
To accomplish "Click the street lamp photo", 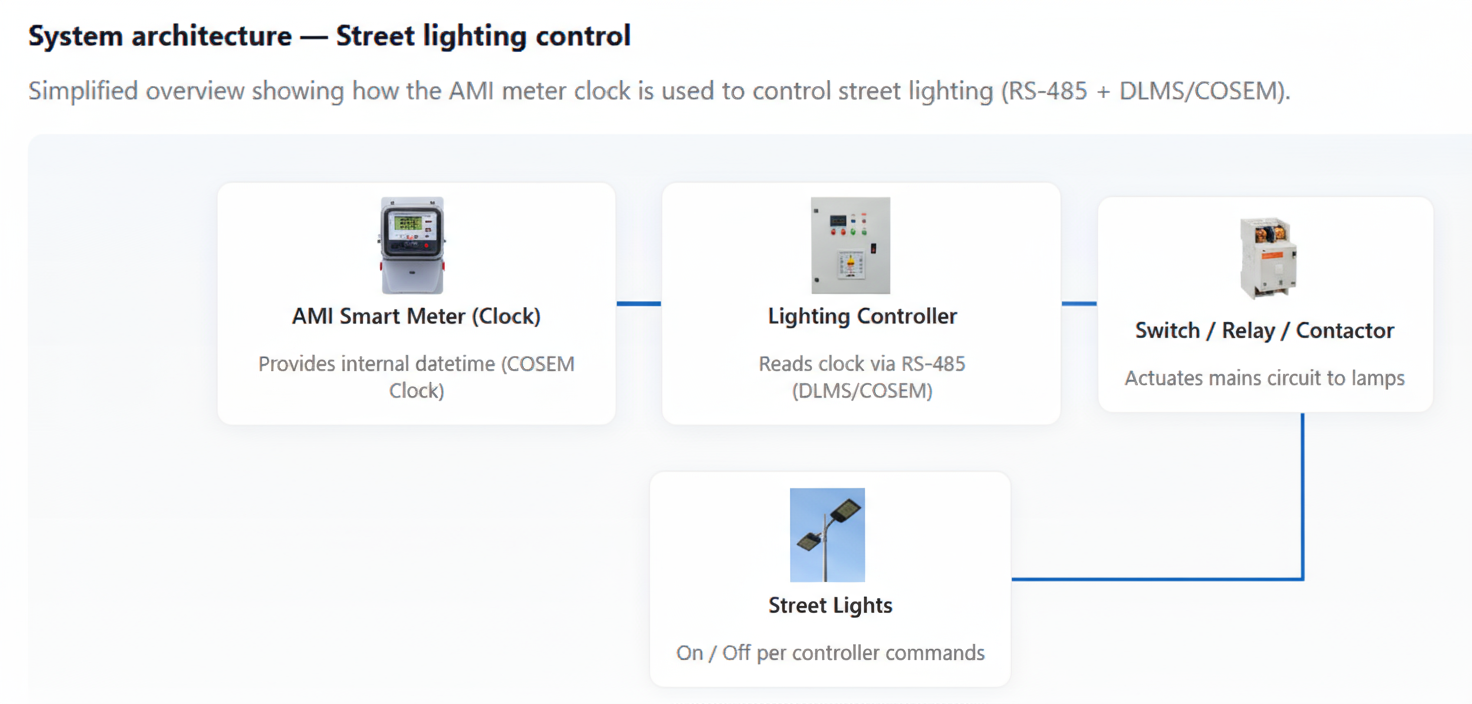I will (827, 535).
